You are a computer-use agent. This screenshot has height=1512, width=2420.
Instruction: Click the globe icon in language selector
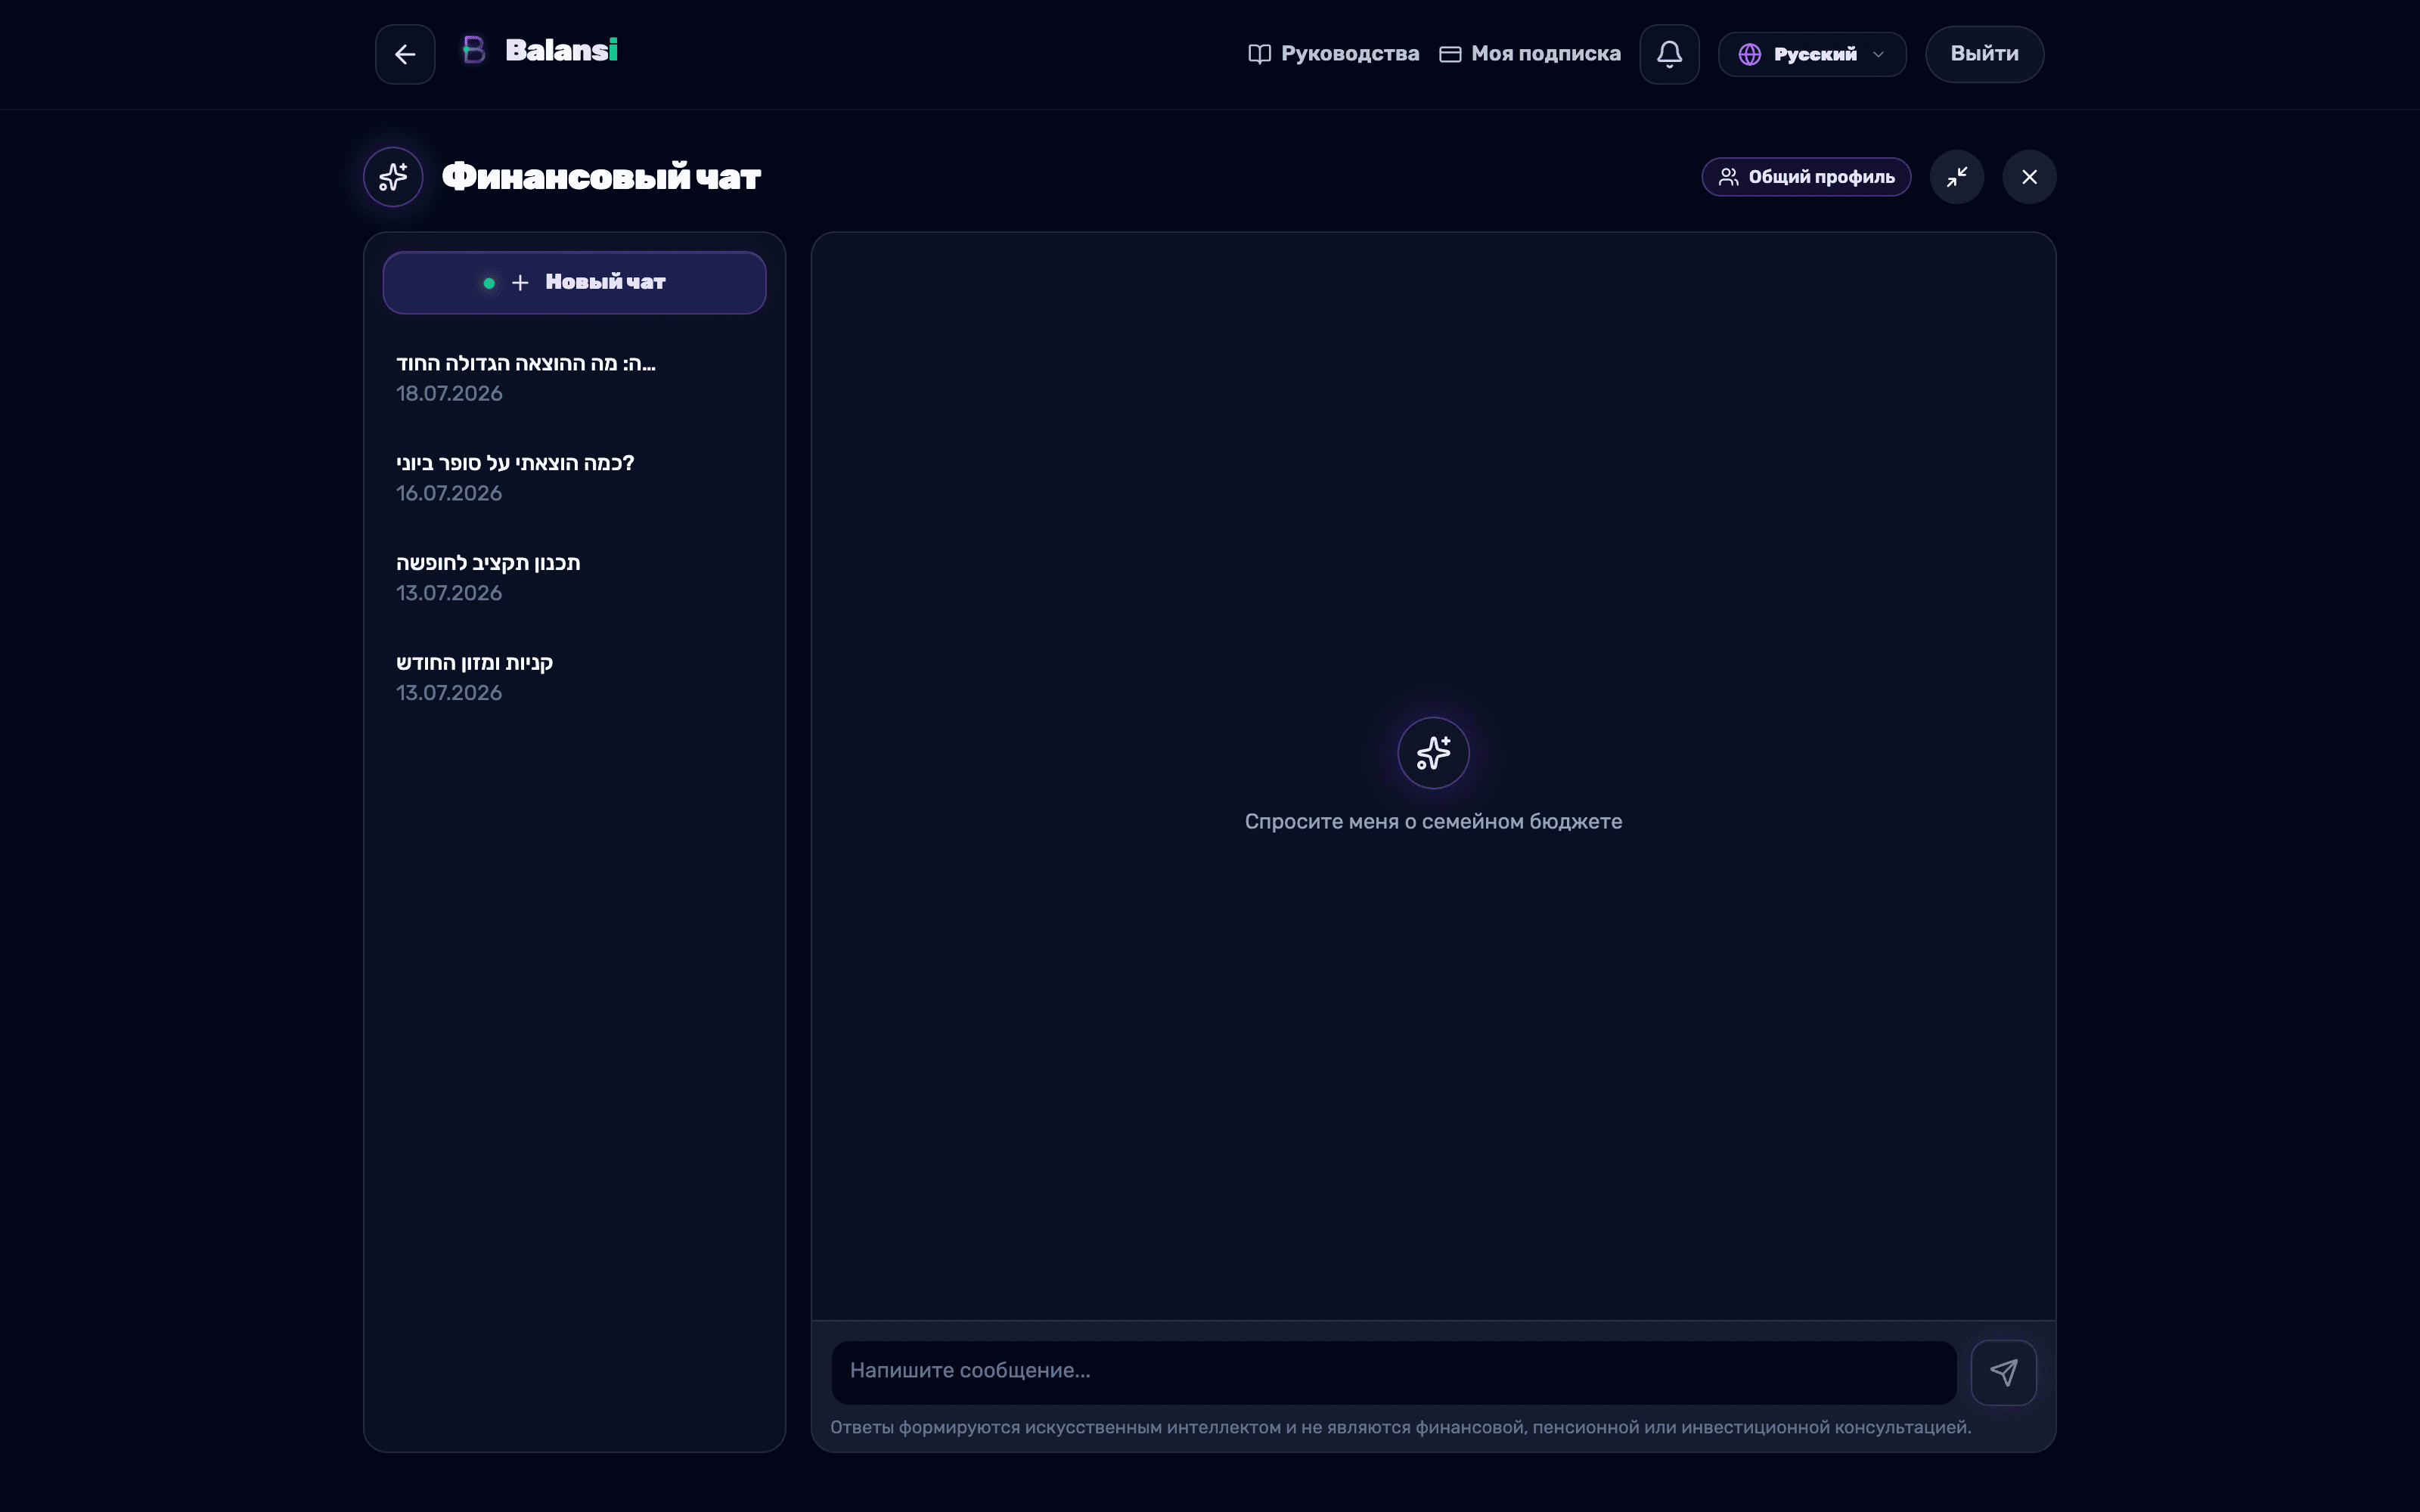[1749, 54]
